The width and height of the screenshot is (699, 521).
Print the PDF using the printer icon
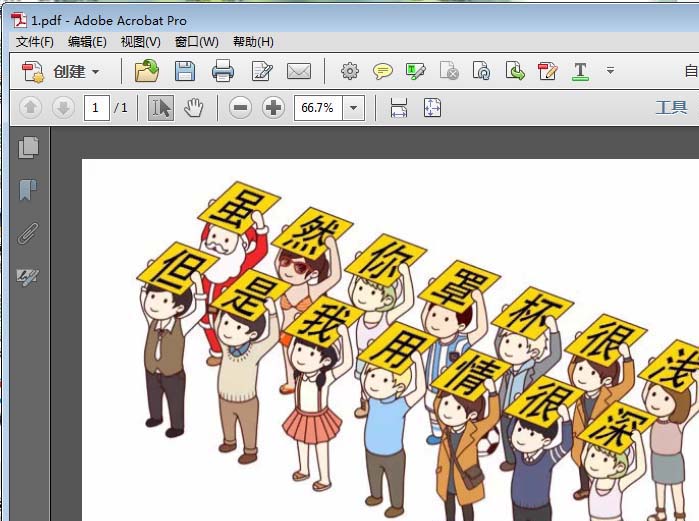point(223,71)
